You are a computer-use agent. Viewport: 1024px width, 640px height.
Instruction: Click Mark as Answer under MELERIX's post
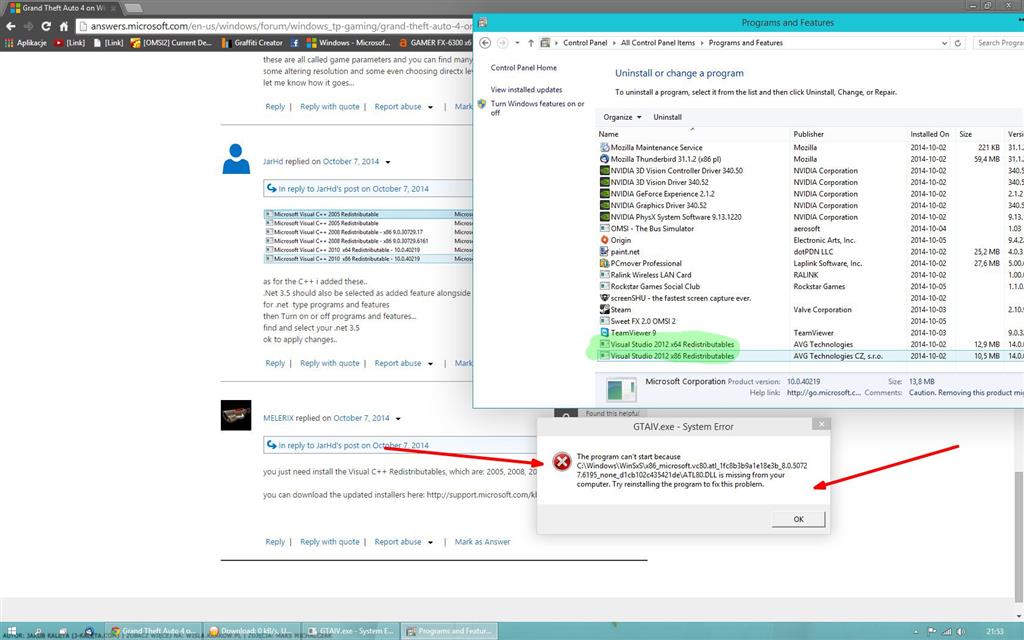(x=482, y=541)
